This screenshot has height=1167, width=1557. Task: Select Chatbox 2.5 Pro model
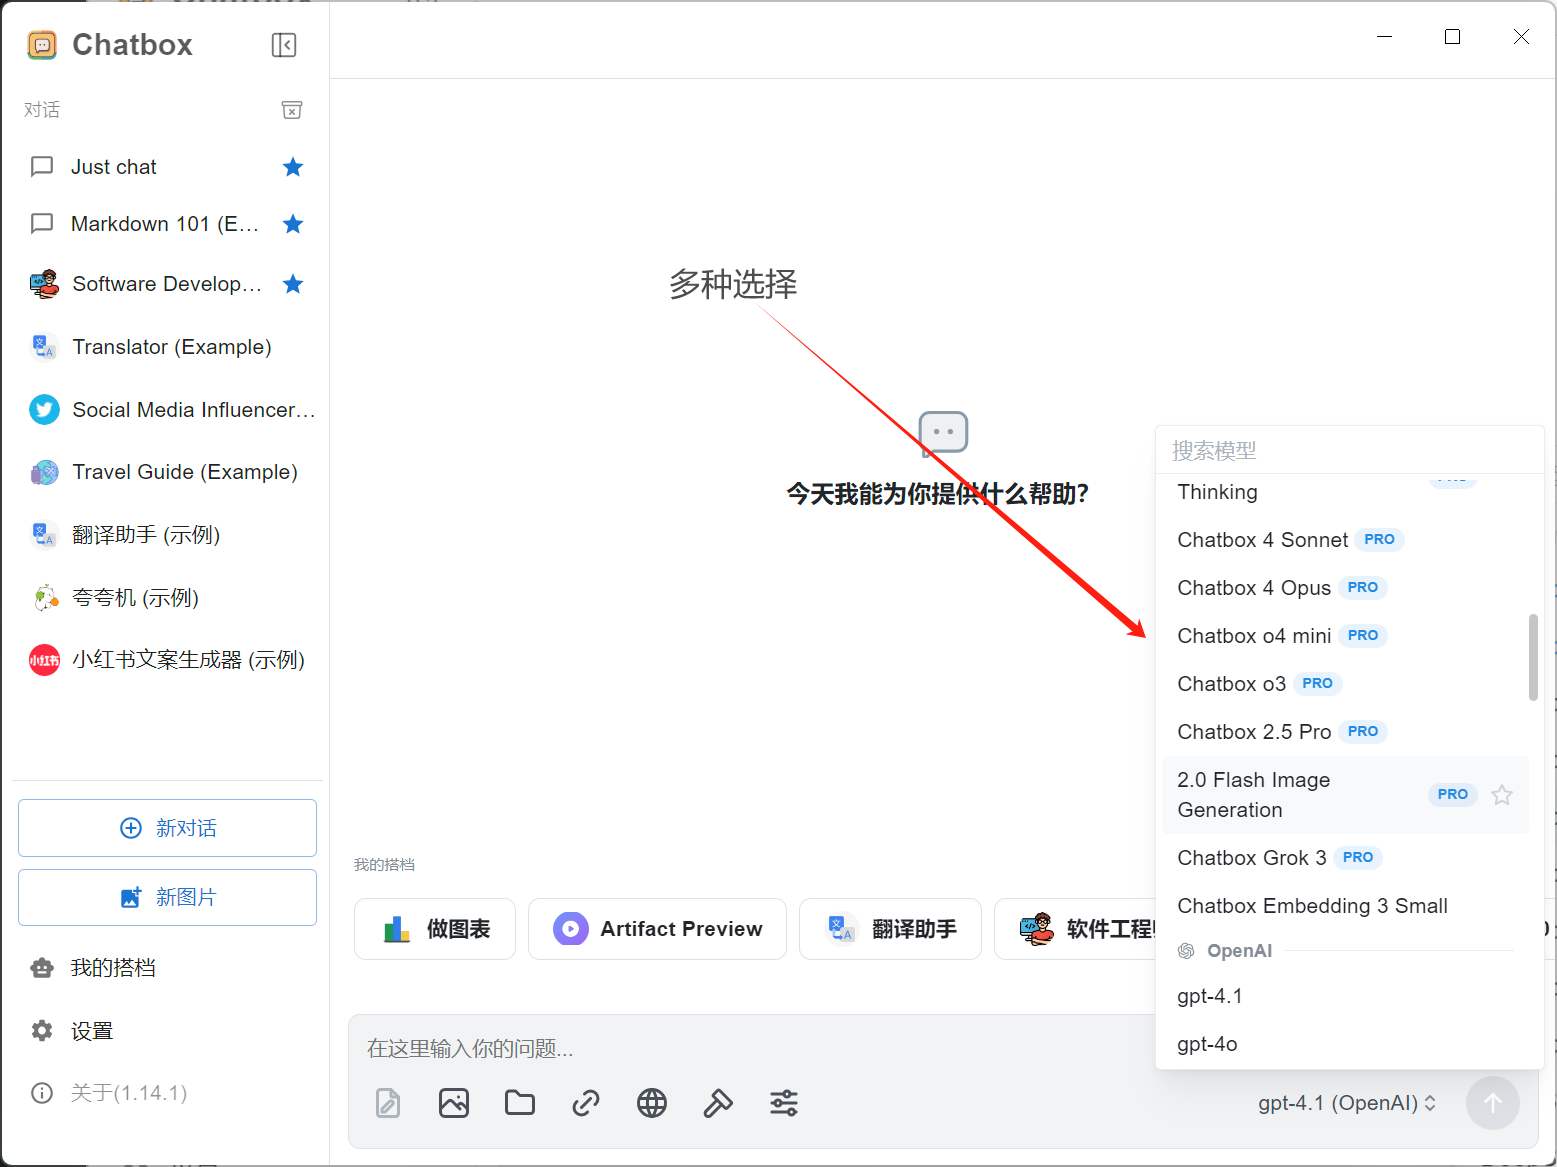click(1345, 732)
